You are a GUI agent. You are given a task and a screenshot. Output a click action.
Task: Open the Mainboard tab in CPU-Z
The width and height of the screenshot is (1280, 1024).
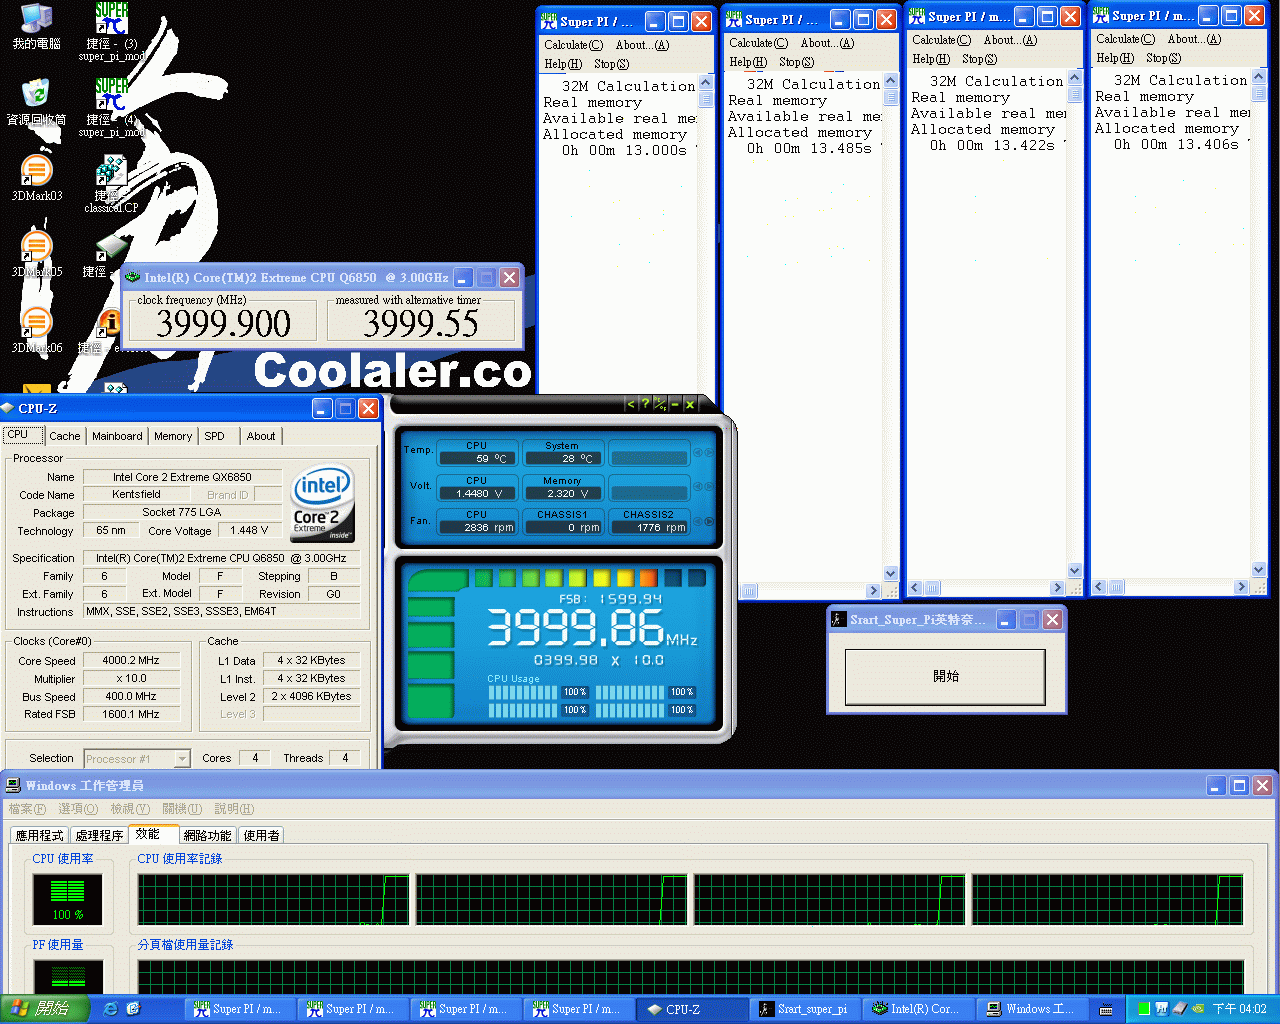pyautogui.click(x=117, y=436)
